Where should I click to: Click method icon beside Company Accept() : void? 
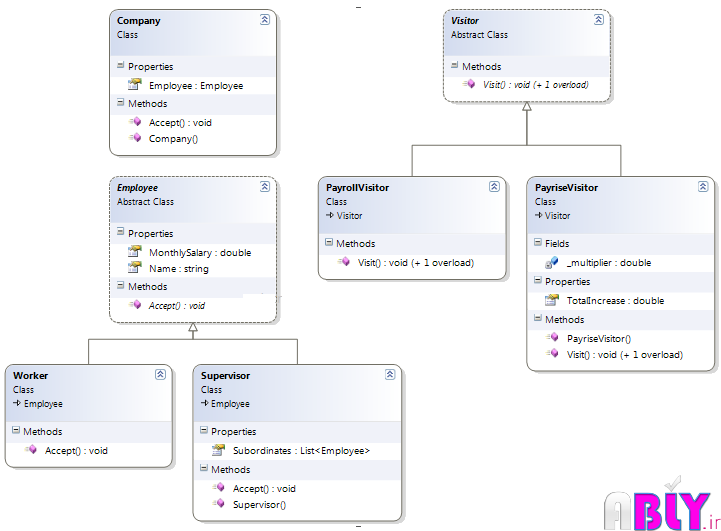(x=135, y=121)
